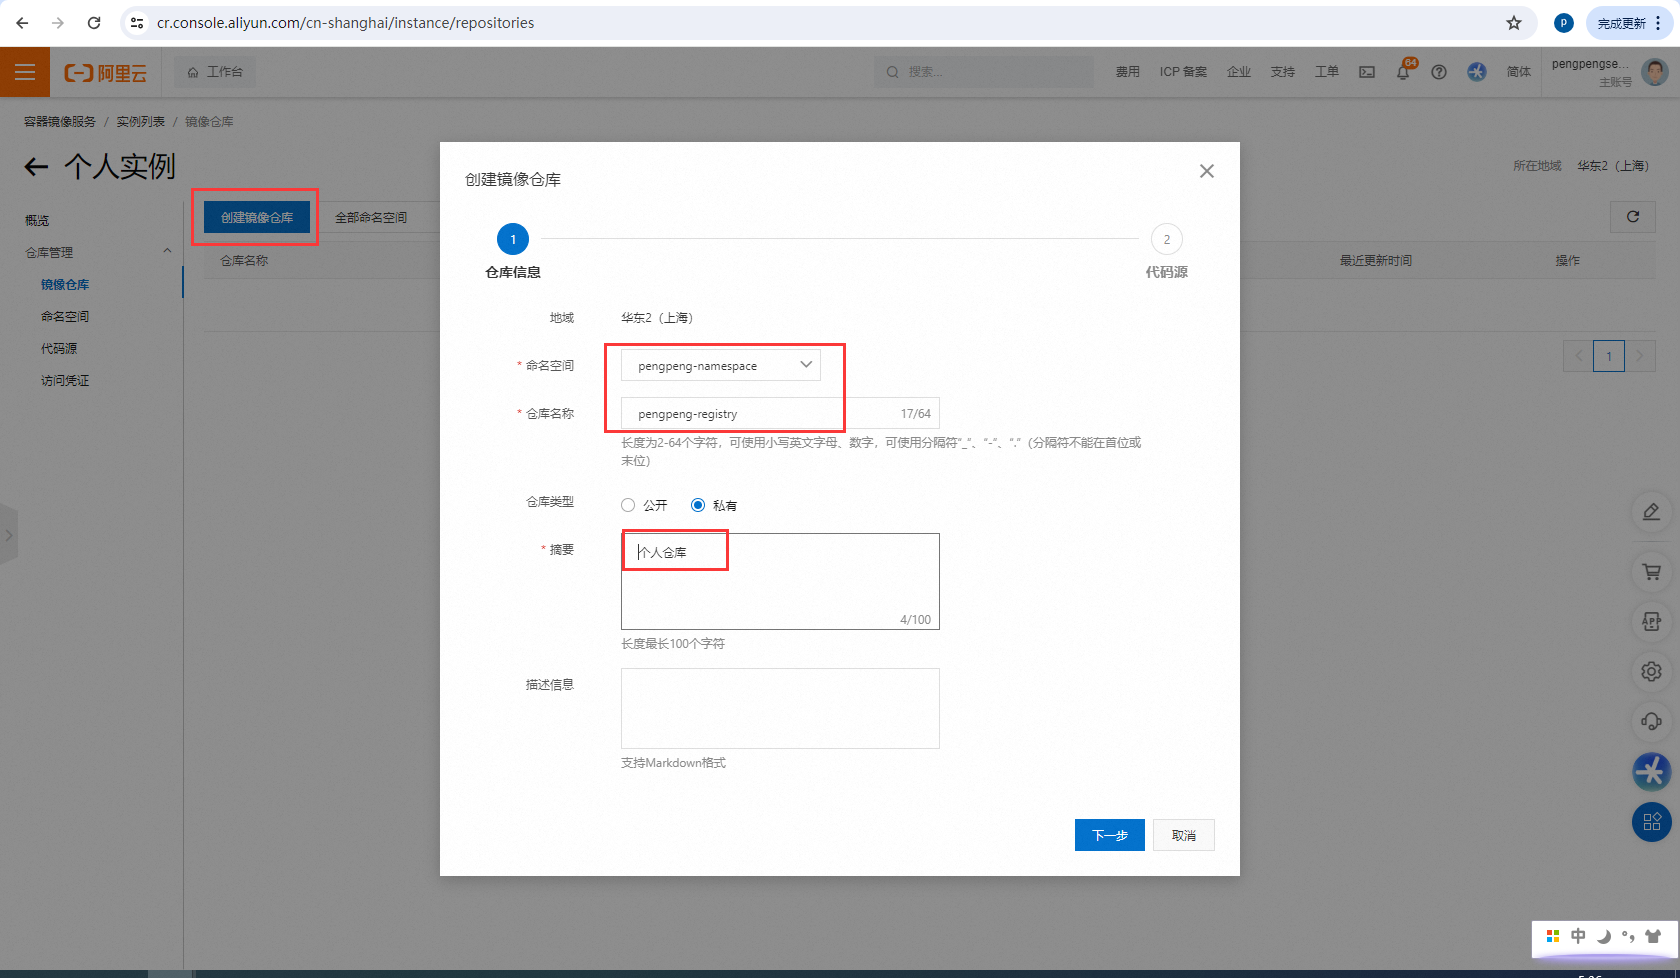This screenshot has height=978, width=1680.
Task: Bookmark this page with the star
Action: click(x=1514, y=23)
